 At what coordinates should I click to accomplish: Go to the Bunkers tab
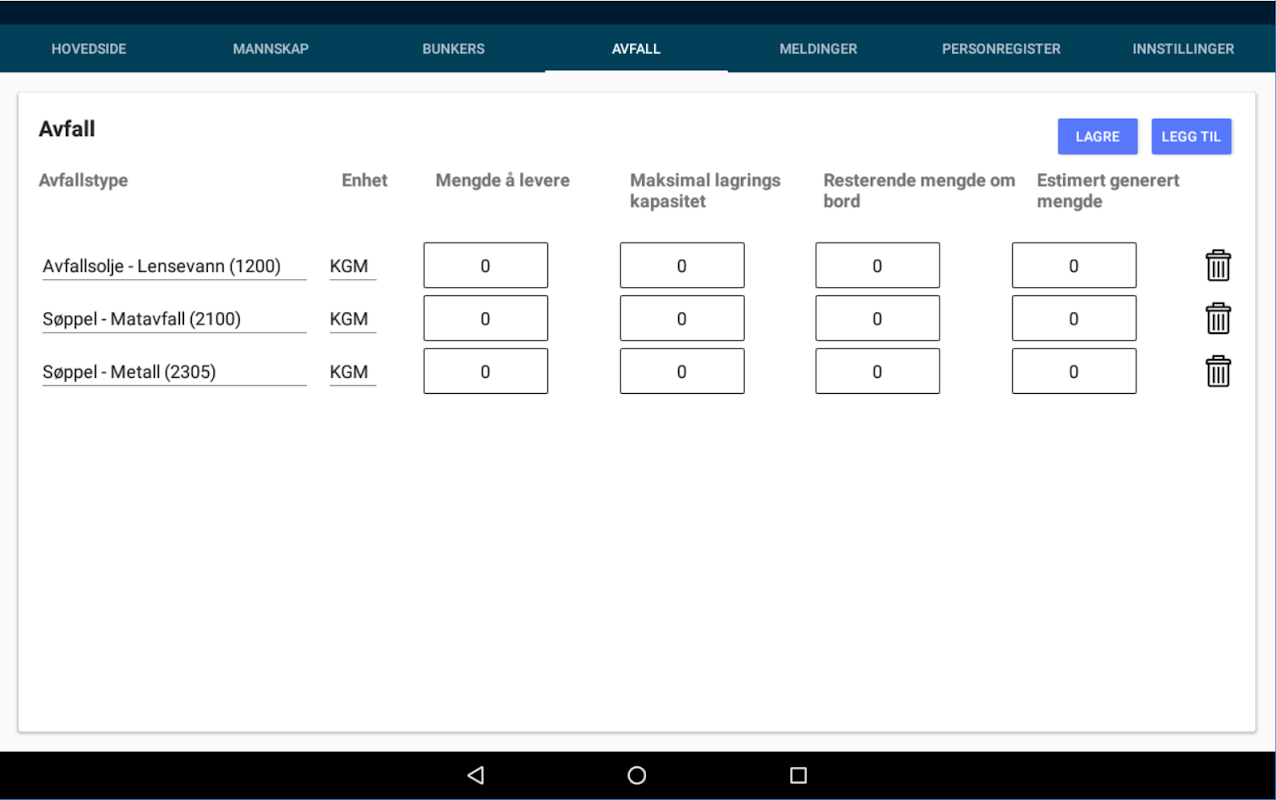pyautogui.click(x=453, y=49)
